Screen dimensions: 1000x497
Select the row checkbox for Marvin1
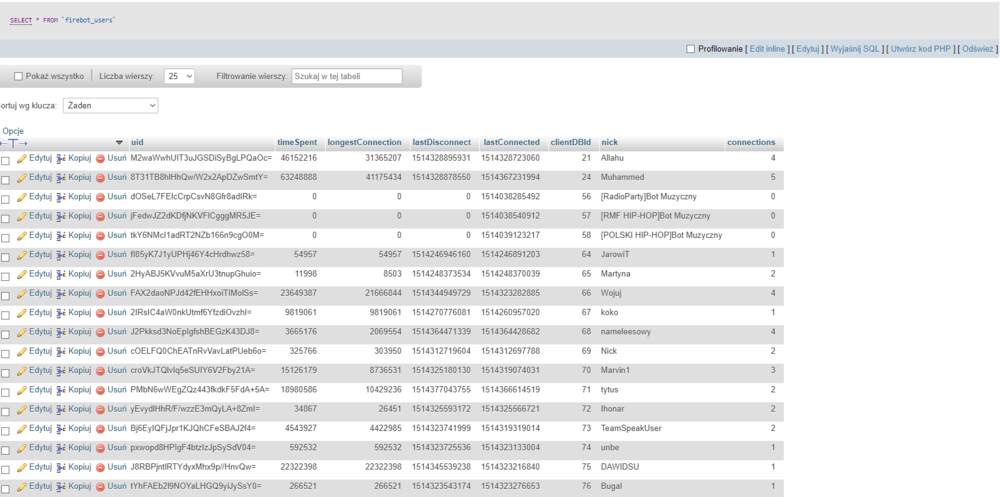pos(5,373)
